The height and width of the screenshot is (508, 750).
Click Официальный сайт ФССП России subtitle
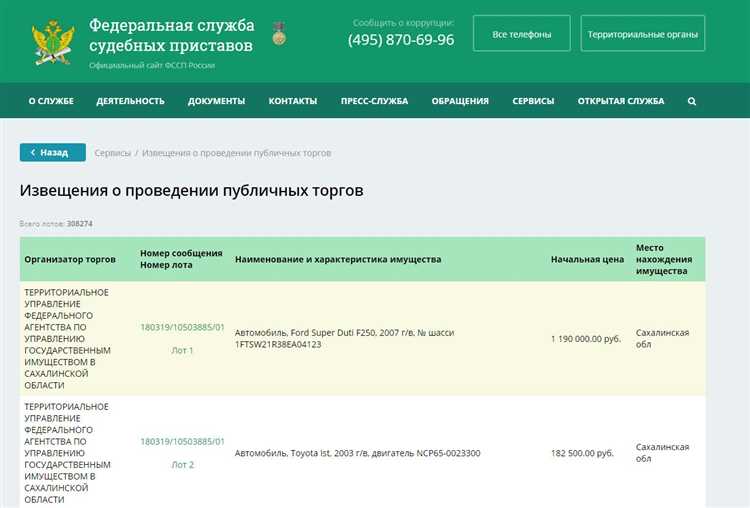coord(152,66)
